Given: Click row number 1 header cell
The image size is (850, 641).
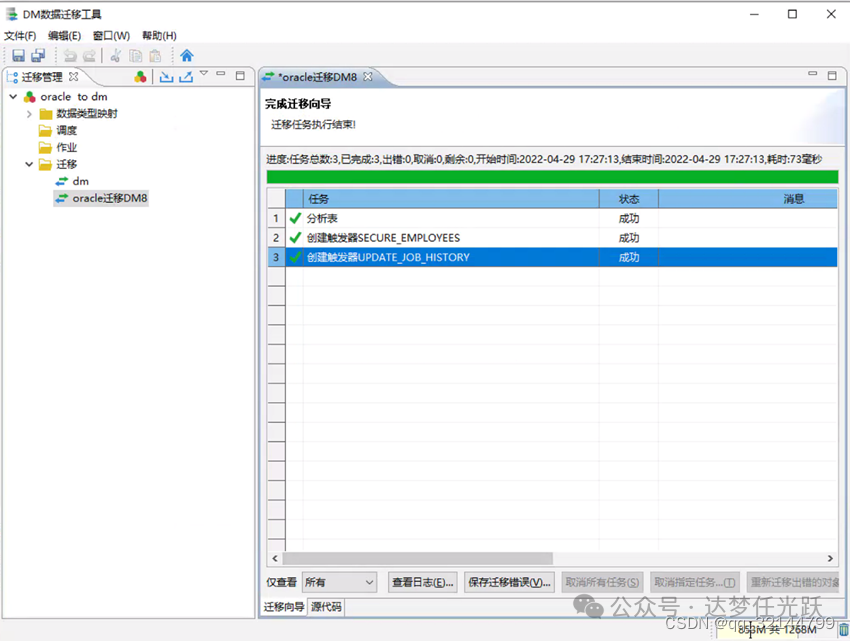Looking at the screenshot, I should point(276,219).
